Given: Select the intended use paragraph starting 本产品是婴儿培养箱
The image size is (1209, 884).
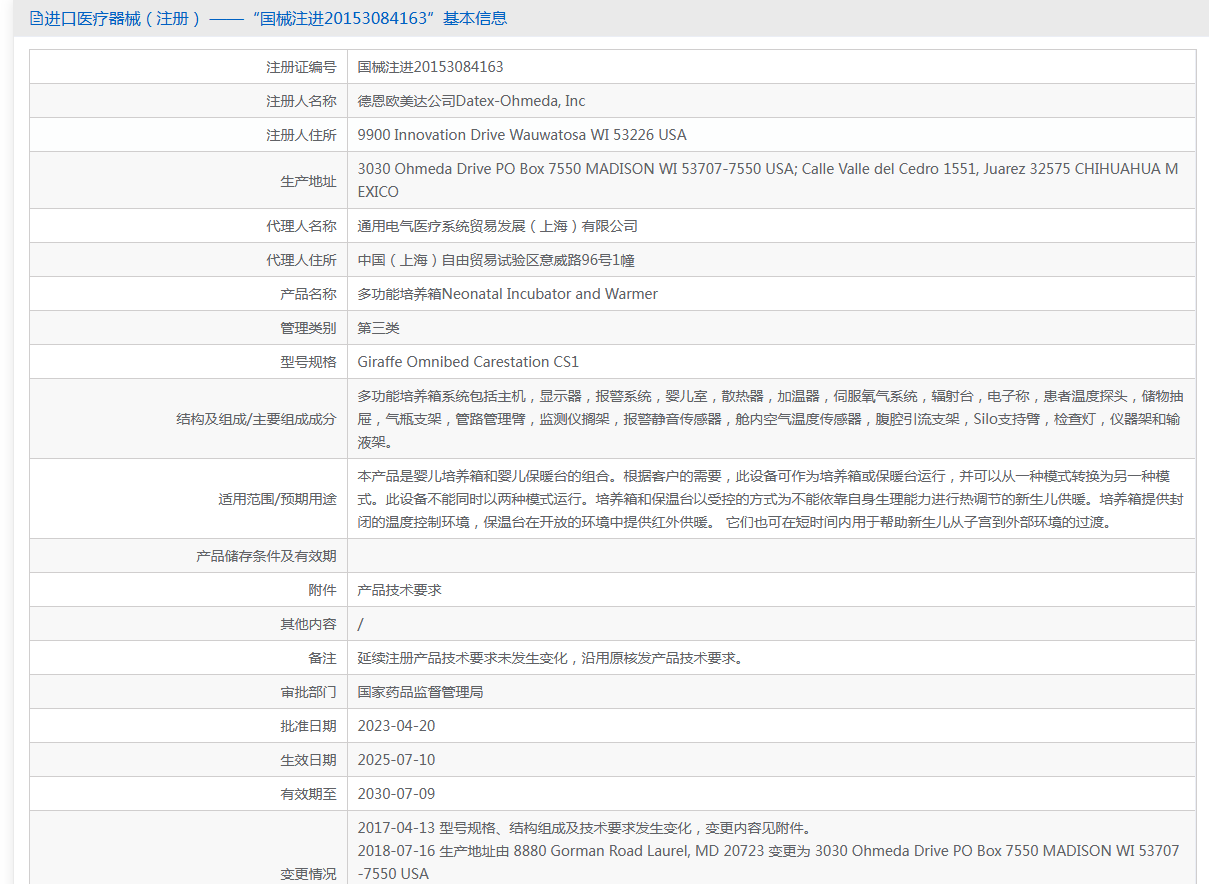Looking at the screenshot, I should pyautogui.click(x=772, y=498).
